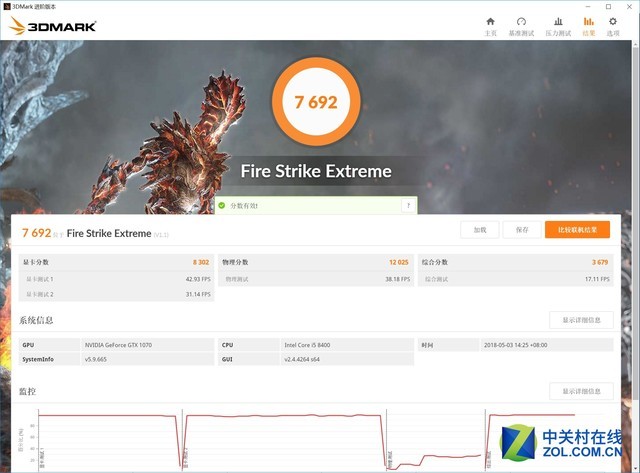Close the 3DMark window

tap(629, 7)
